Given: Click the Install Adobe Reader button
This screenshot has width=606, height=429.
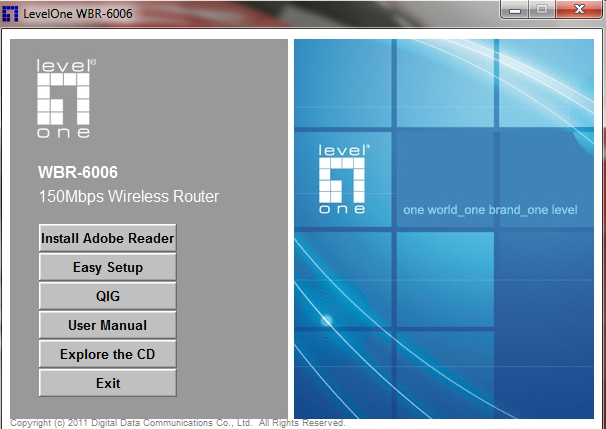Looking at the screenshot, I should (x=107, y=238).
